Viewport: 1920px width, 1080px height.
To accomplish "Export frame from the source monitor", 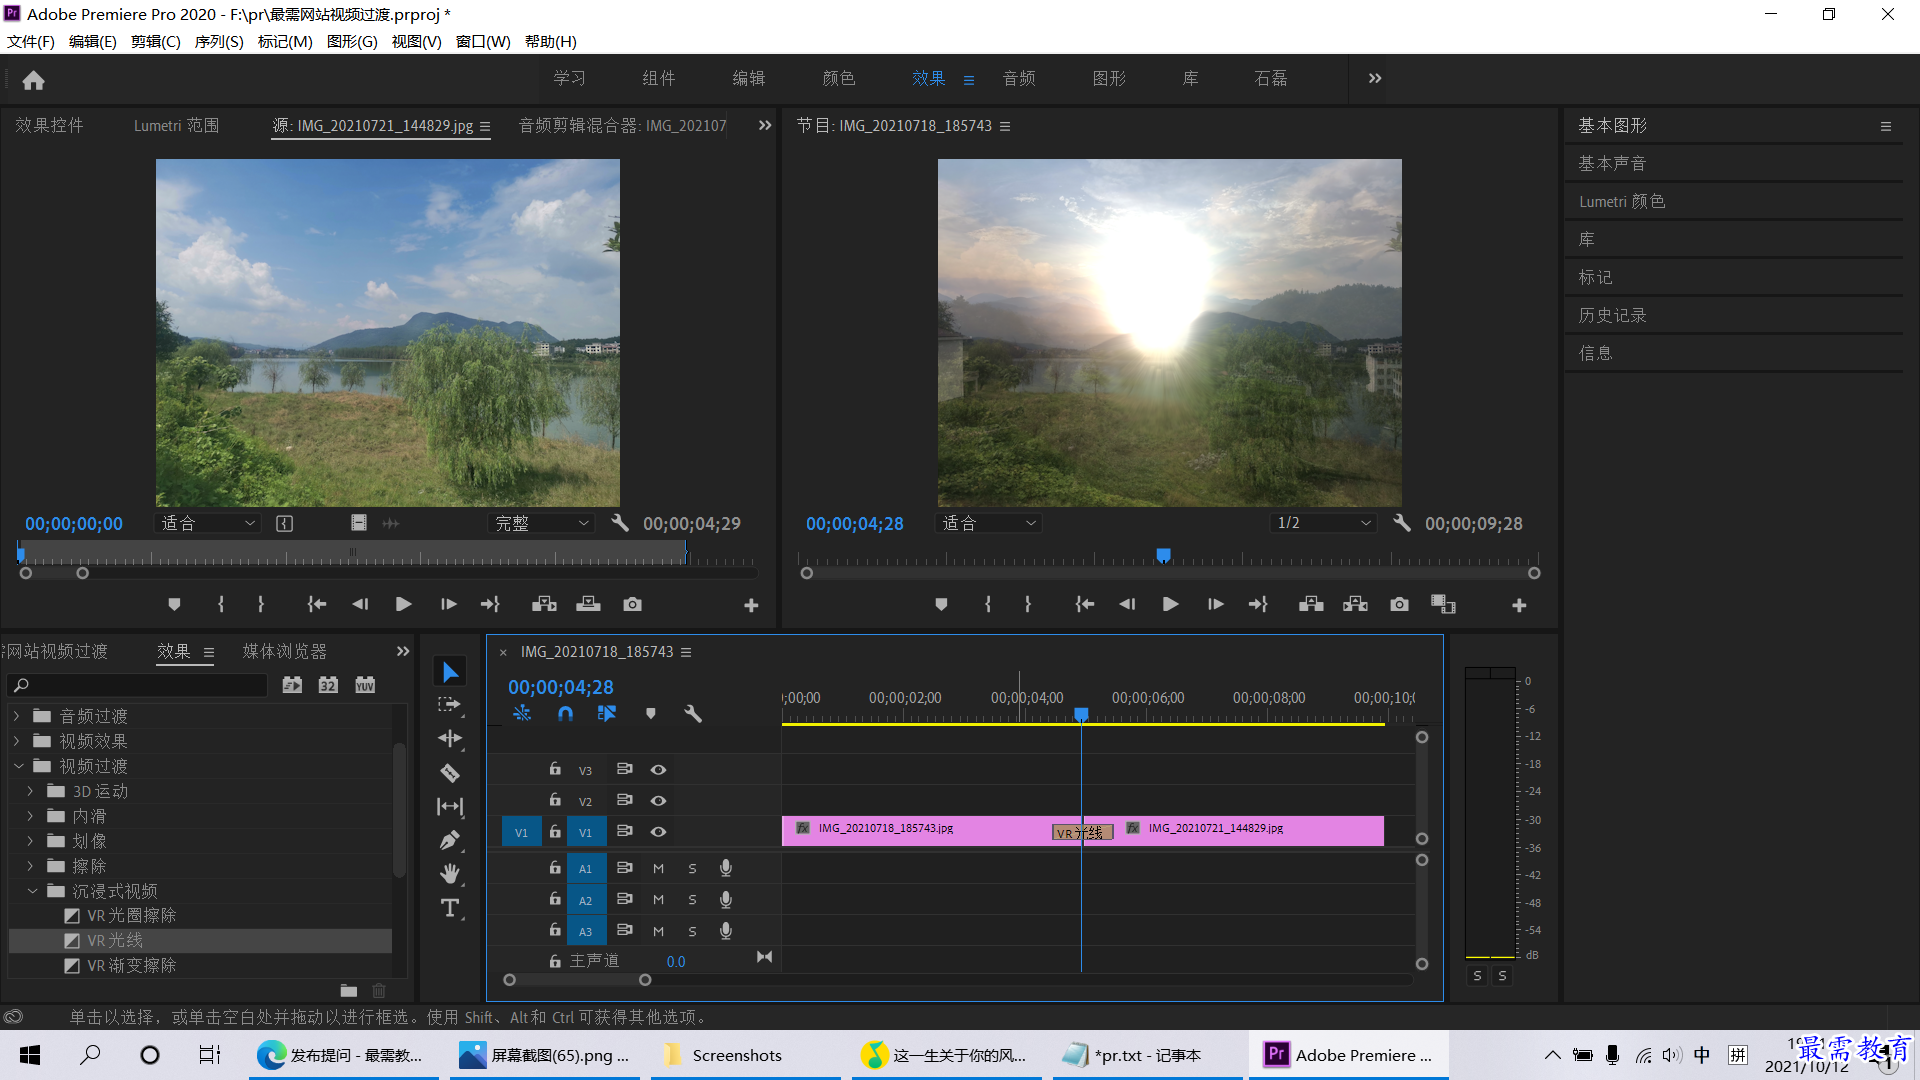I will 632,604.
